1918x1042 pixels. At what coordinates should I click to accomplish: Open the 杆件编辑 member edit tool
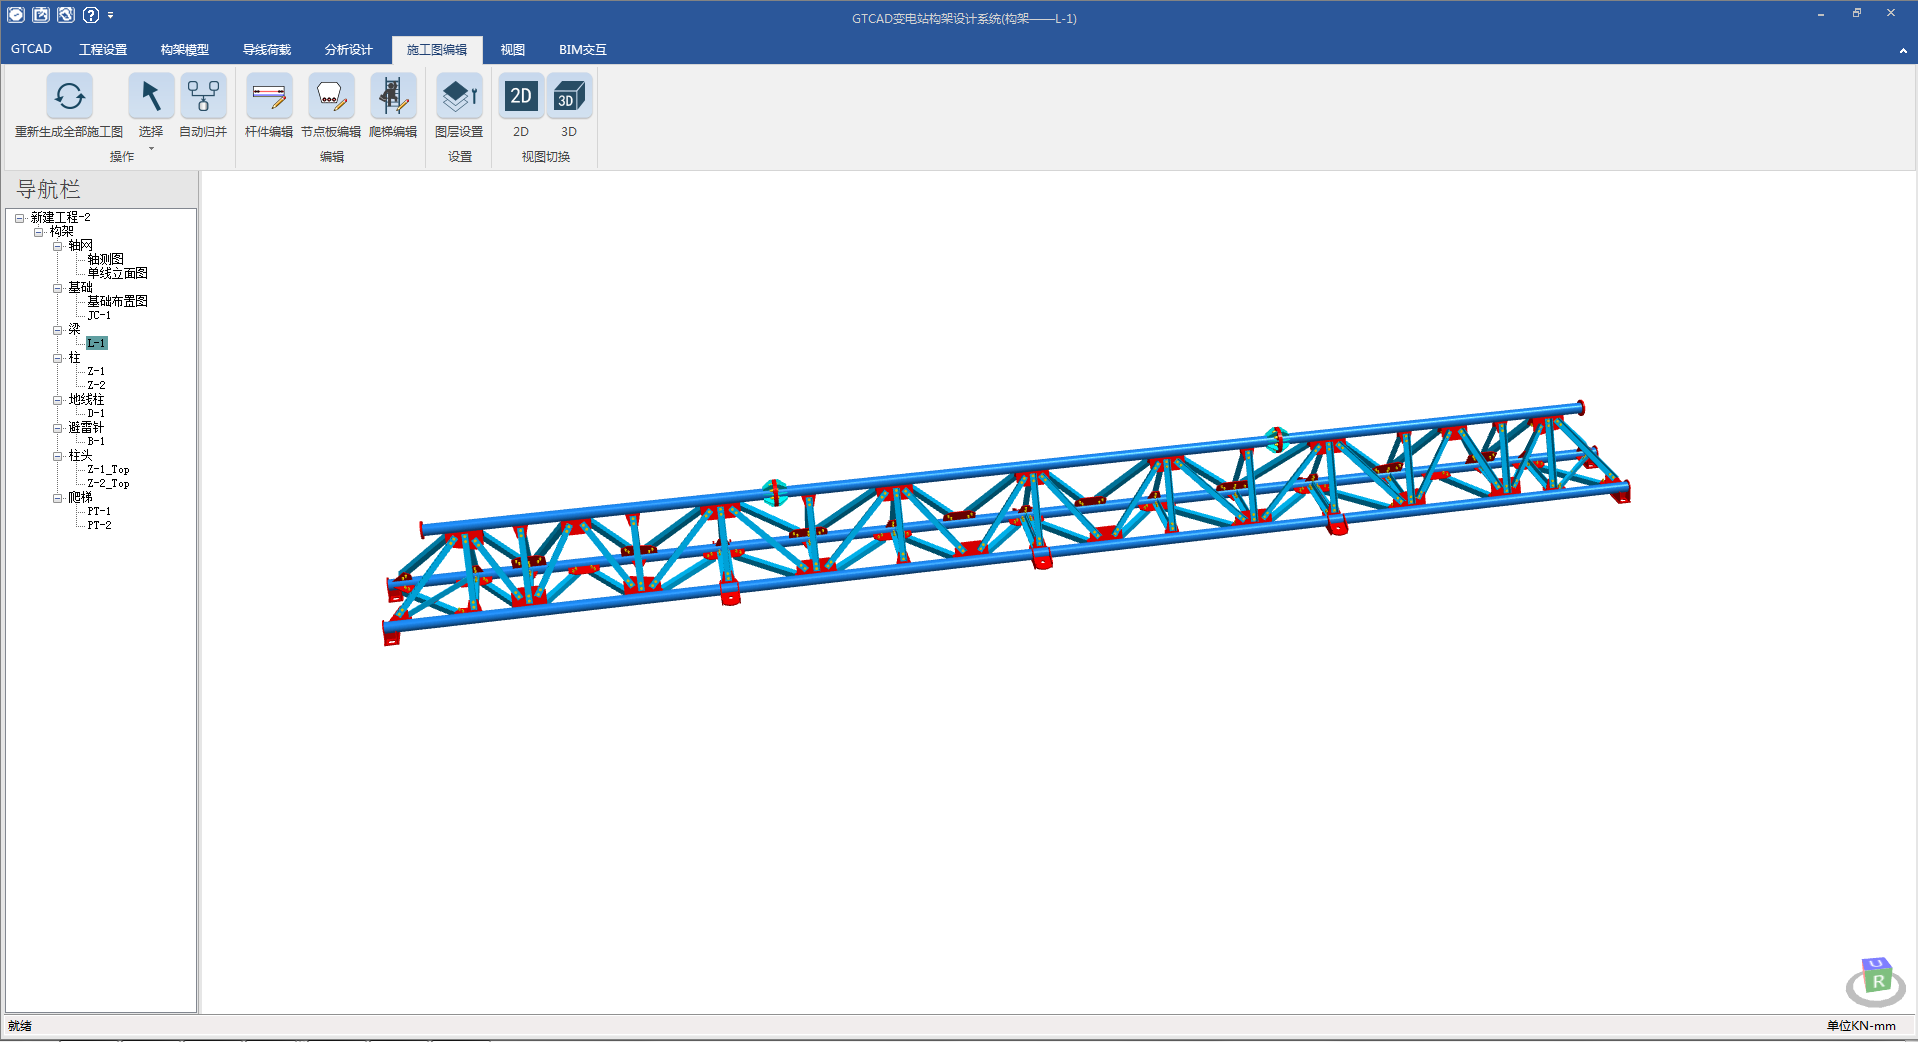click(x=269, y=97)
